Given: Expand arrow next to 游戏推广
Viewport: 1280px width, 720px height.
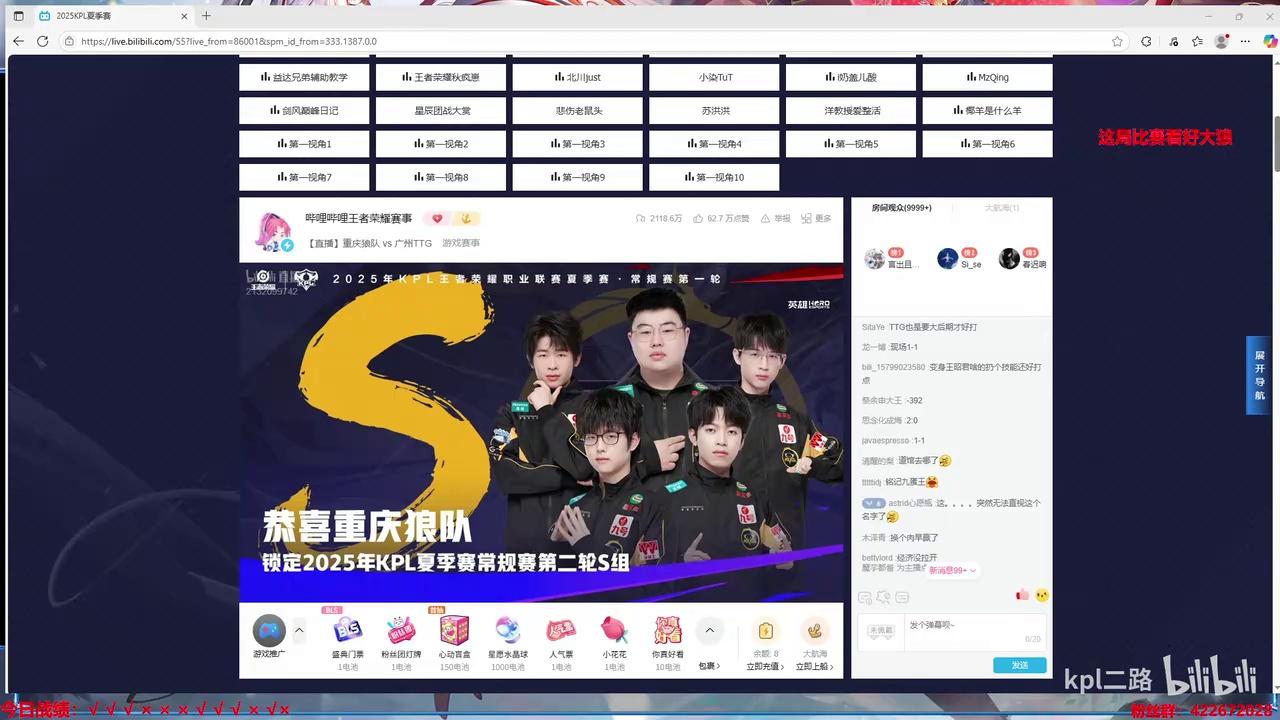Looking at the screenshot, I should click(298, 630).
